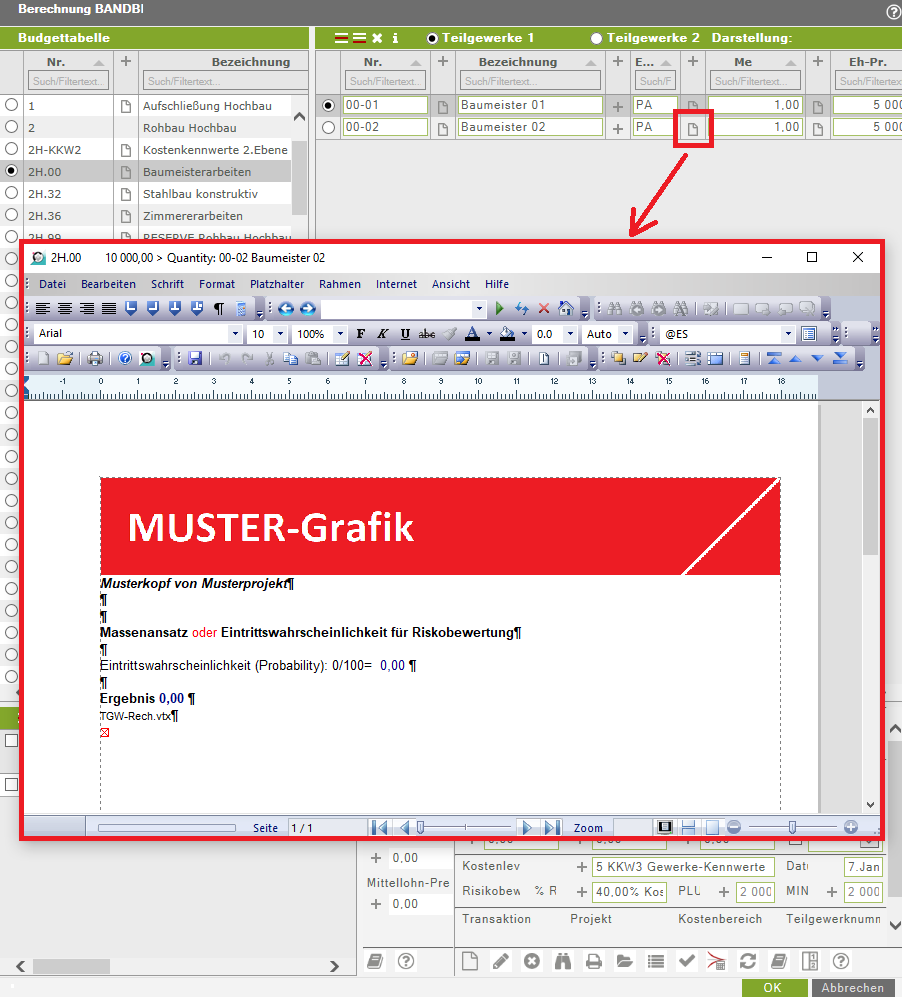This screenshot has width=902, height=997.
Task: Click the printer icon in editor toolbar
Action: coord(94,358)
